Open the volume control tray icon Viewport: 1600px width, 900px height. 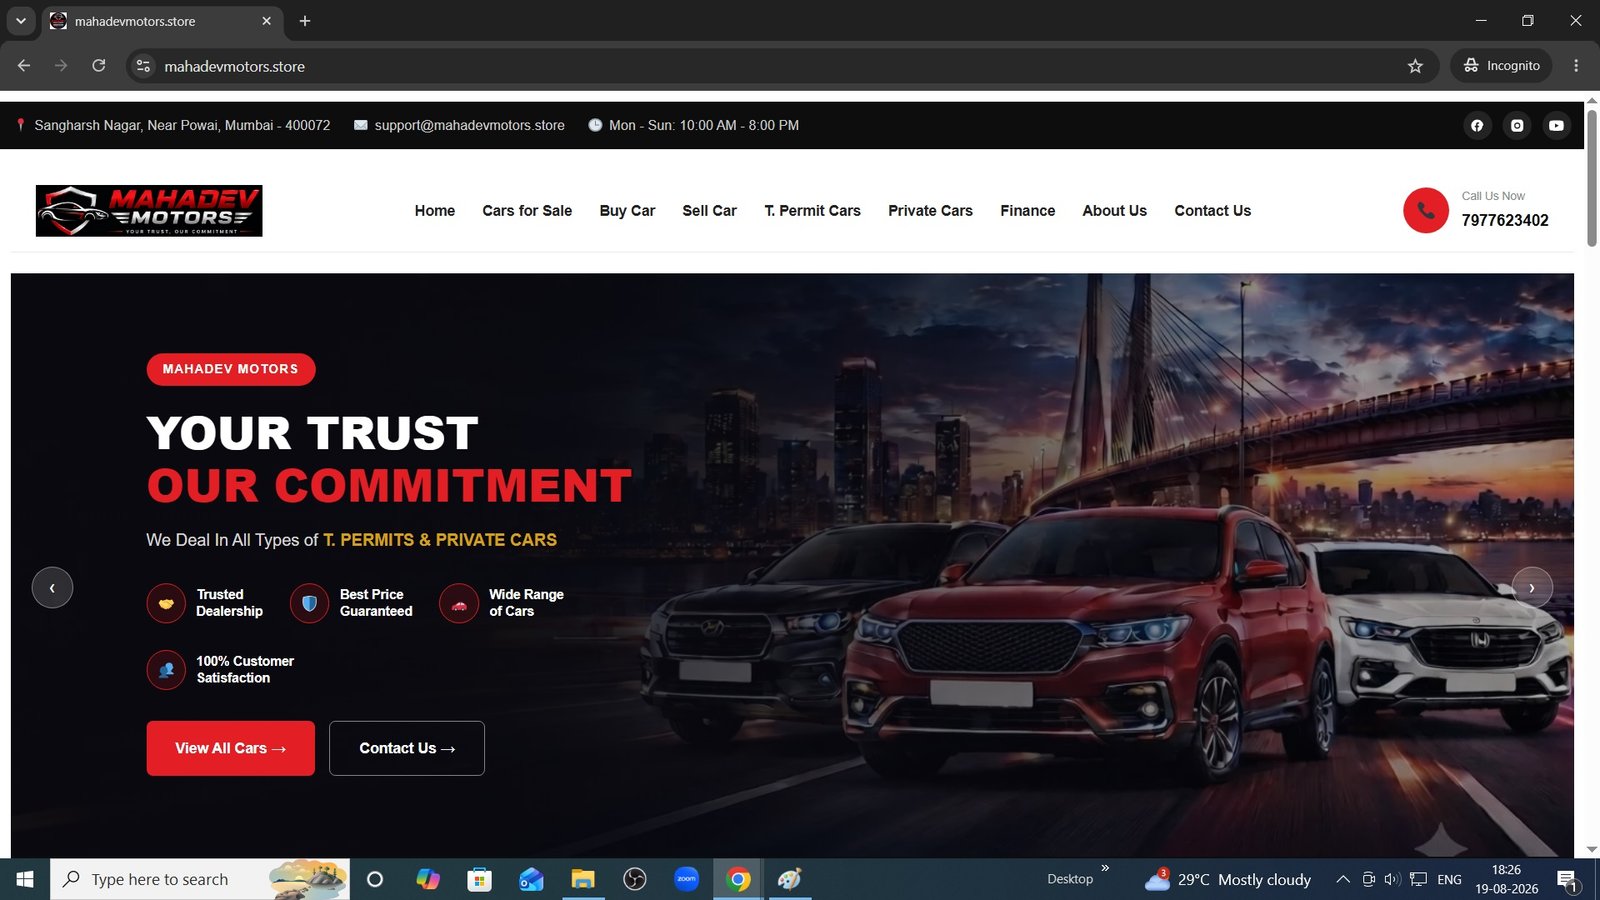pos(1392,879)
